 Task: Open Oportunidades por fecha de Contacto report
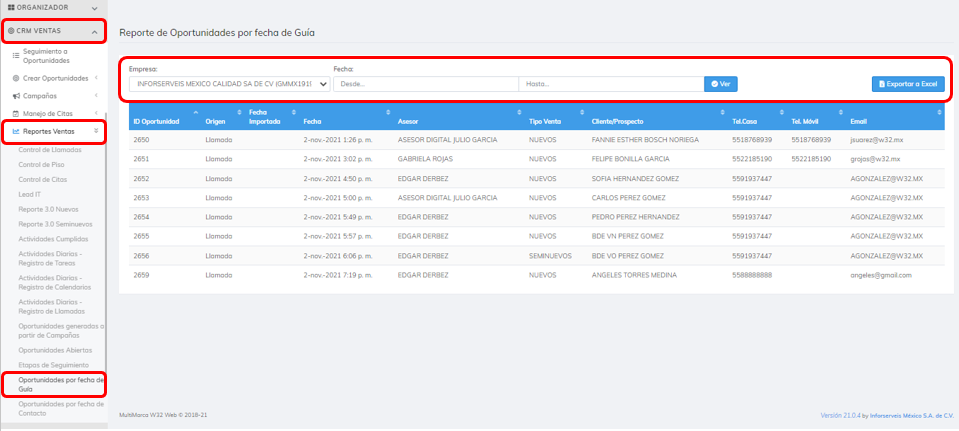[60, 407]
